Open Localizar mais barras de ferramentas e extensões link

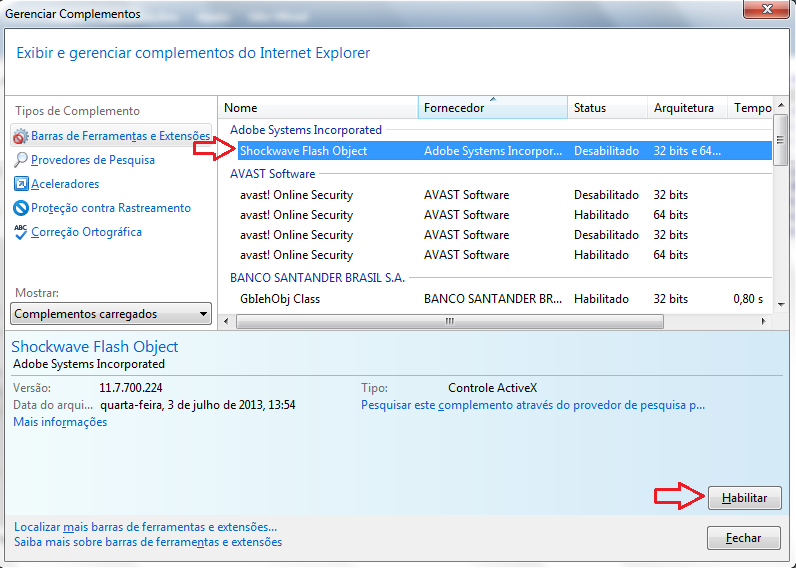click(145, 527)
